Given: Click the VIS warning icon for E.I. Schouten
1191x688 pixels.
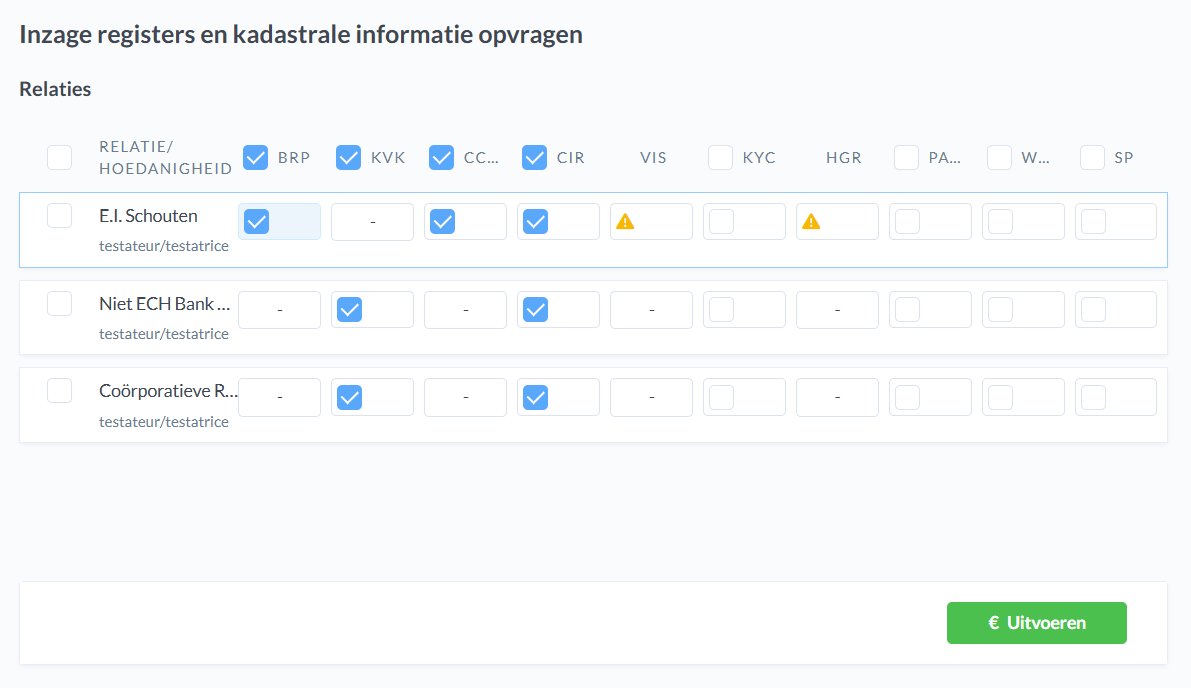Looking at the screenshot, I should point(625,222).
